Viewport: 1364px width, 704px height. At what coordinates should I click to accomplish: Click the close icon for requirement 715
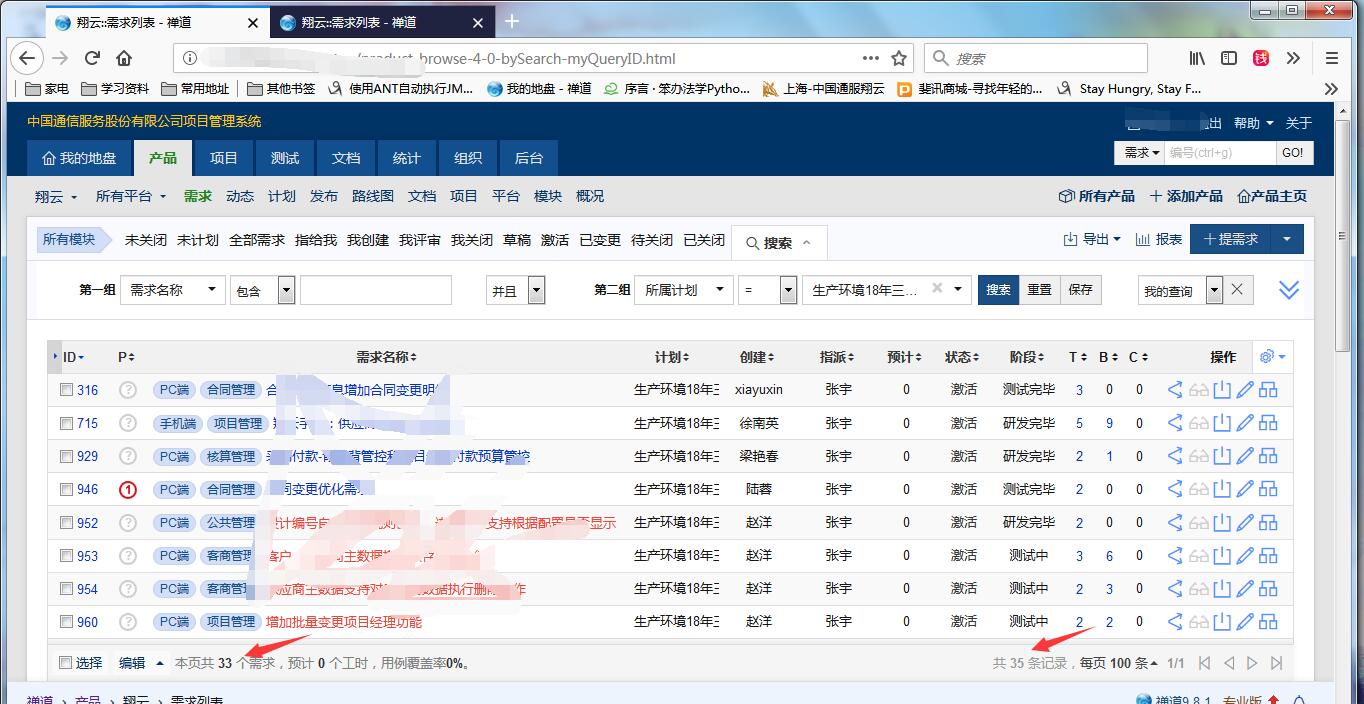click(1221, 423)
